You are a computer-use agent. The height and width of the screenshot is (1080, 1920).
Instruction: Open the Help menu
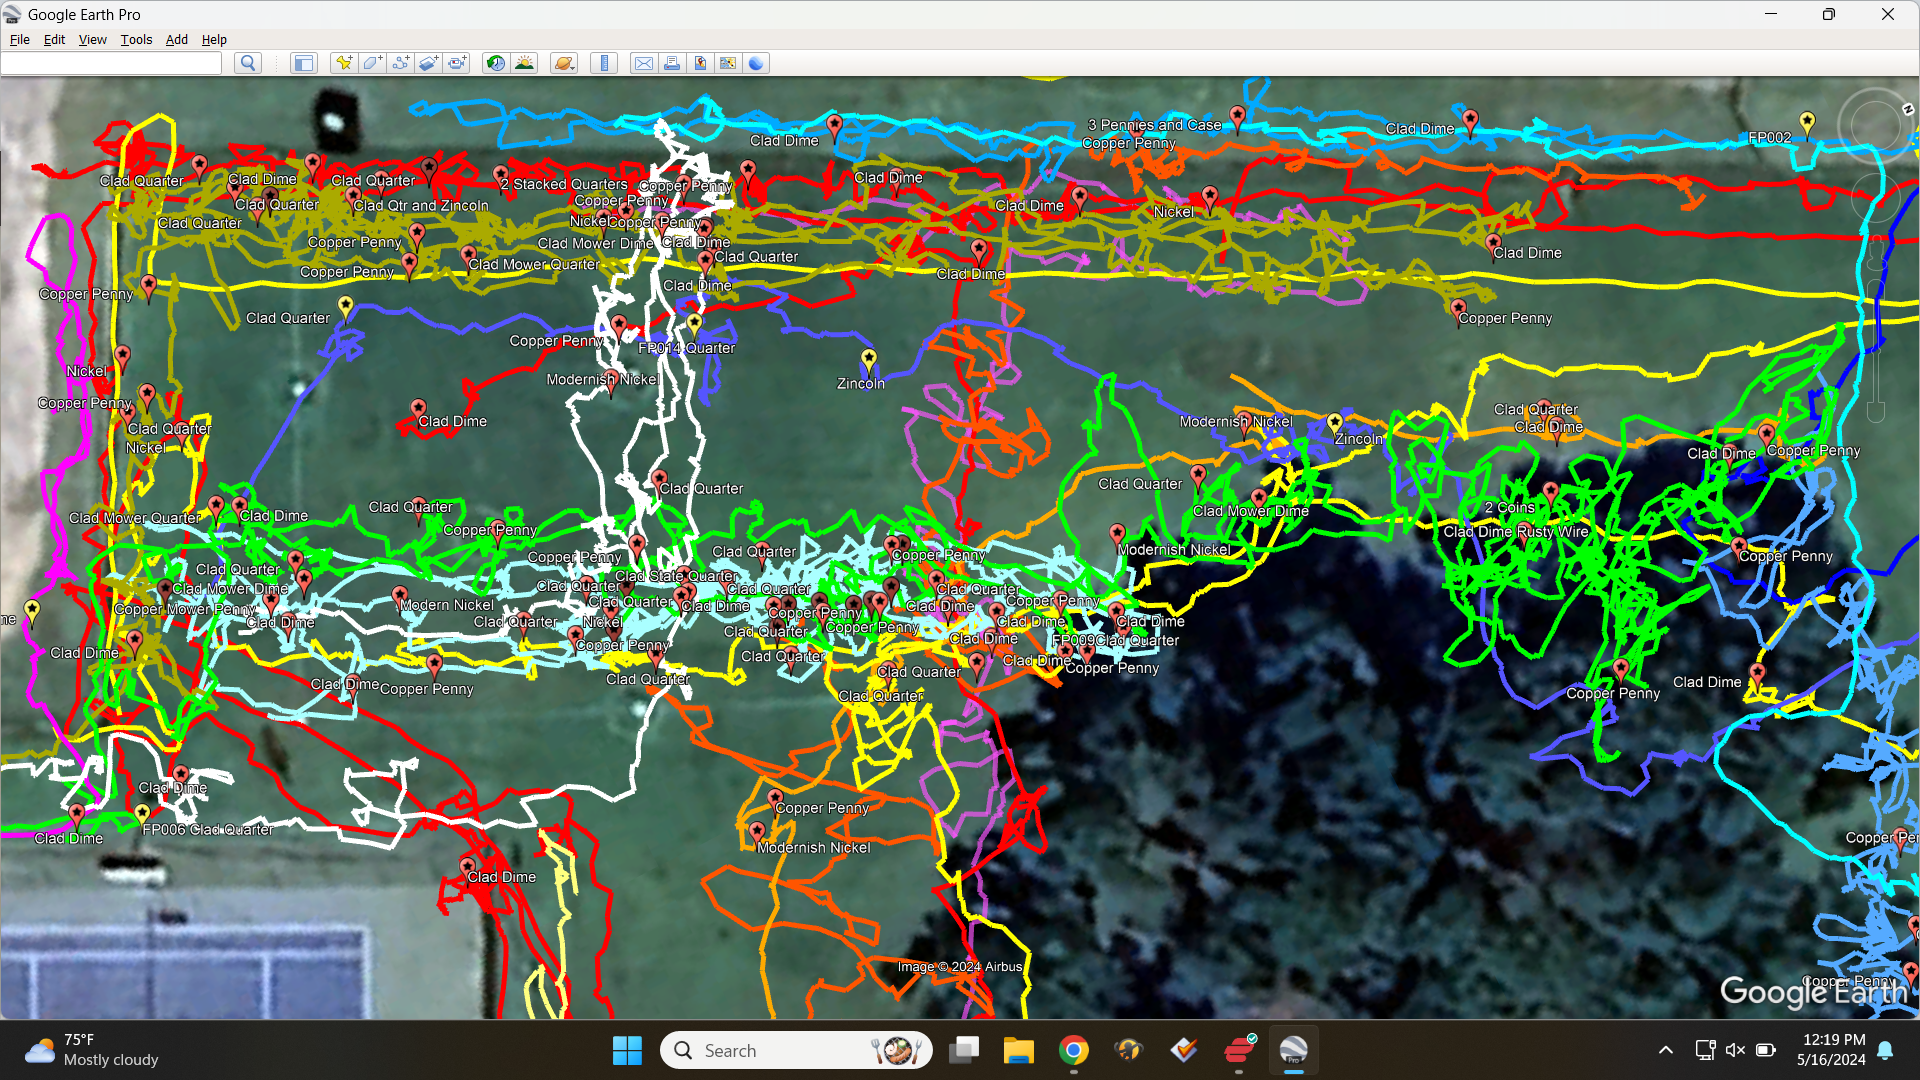(214, 40)
